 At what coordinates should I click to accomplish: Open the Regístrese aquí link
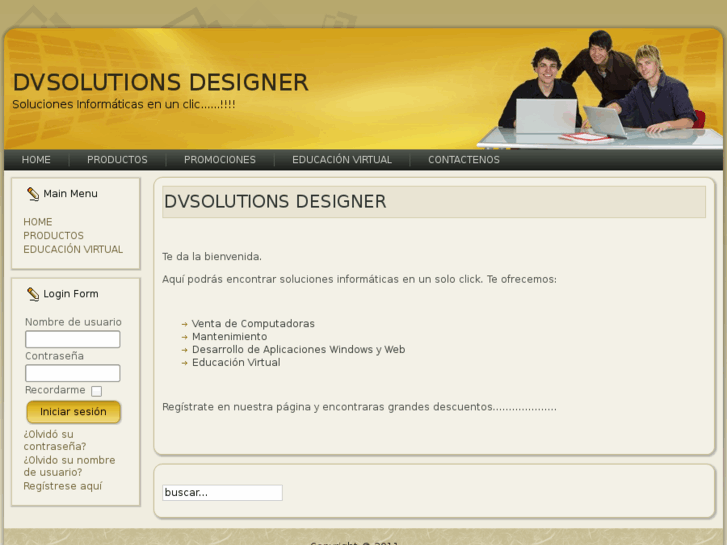coord(63,486)
